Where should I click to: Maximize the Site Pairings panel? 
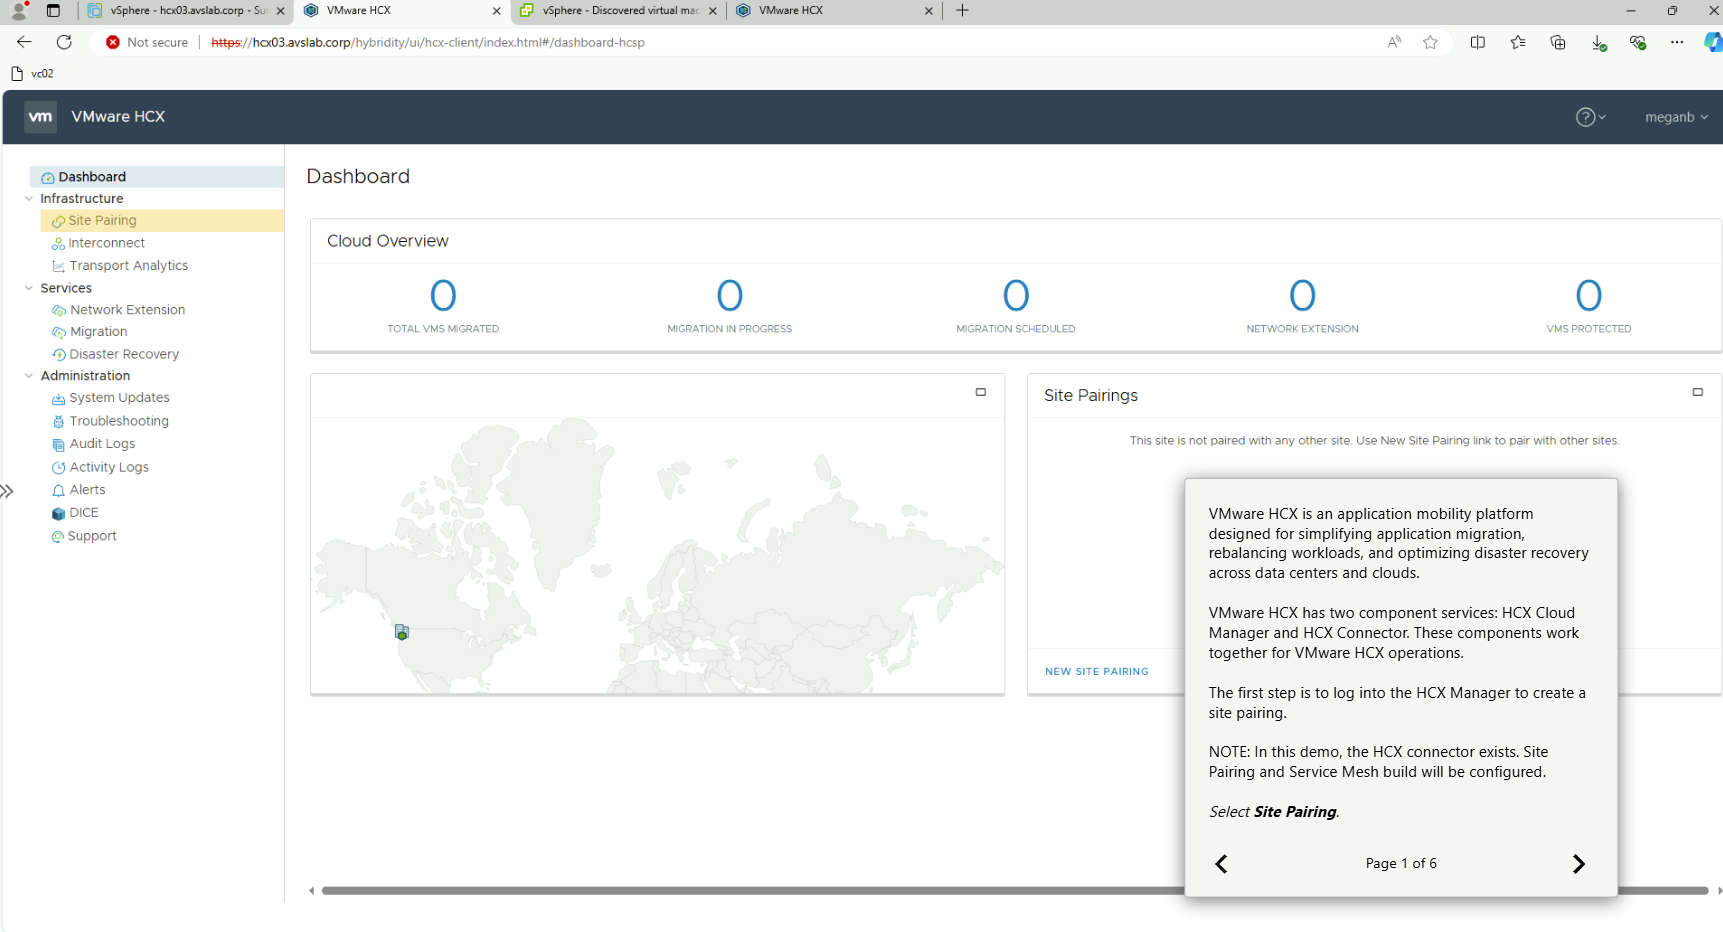[1697, 392]
